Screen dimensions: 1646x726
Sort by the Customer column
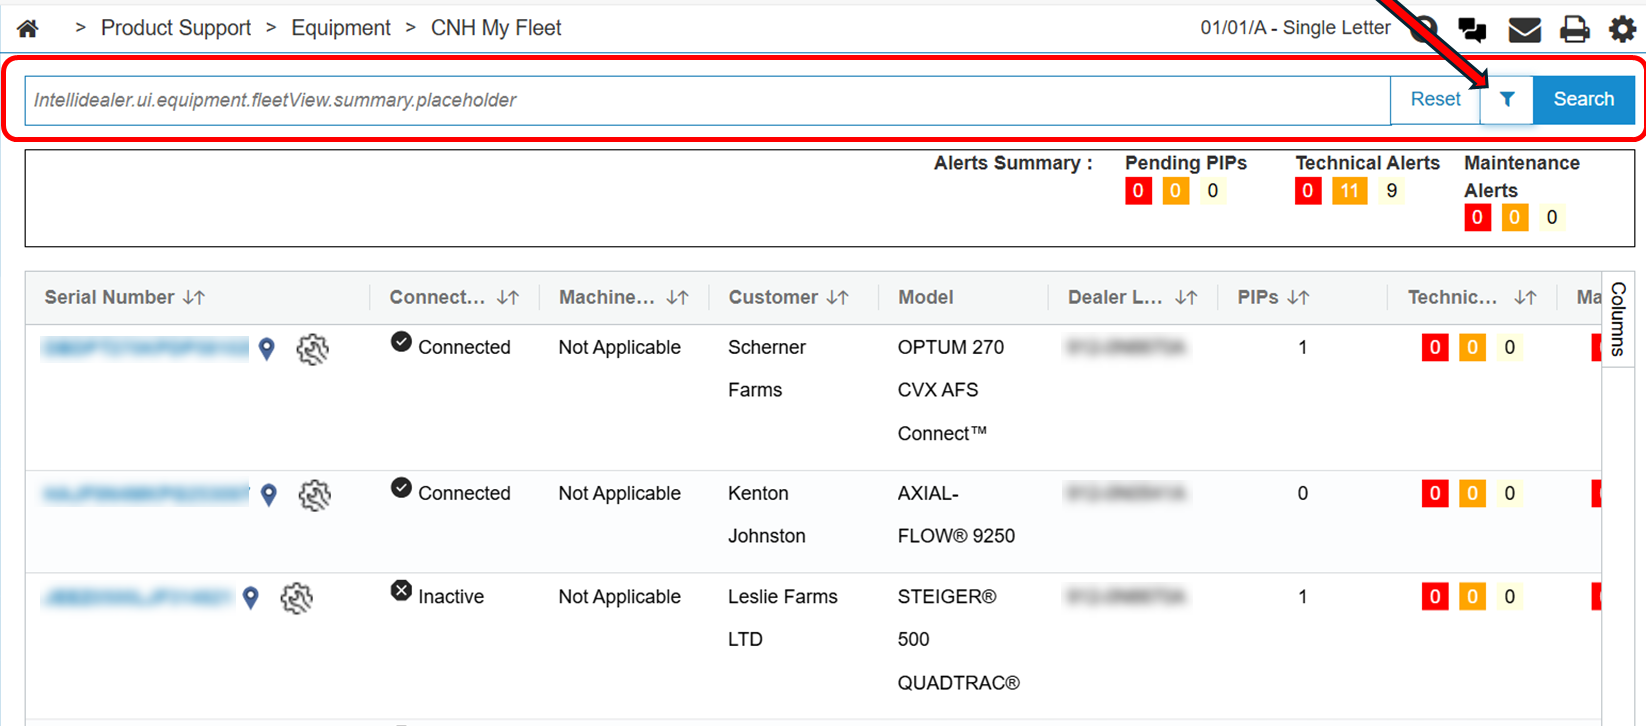click(838, 298)
